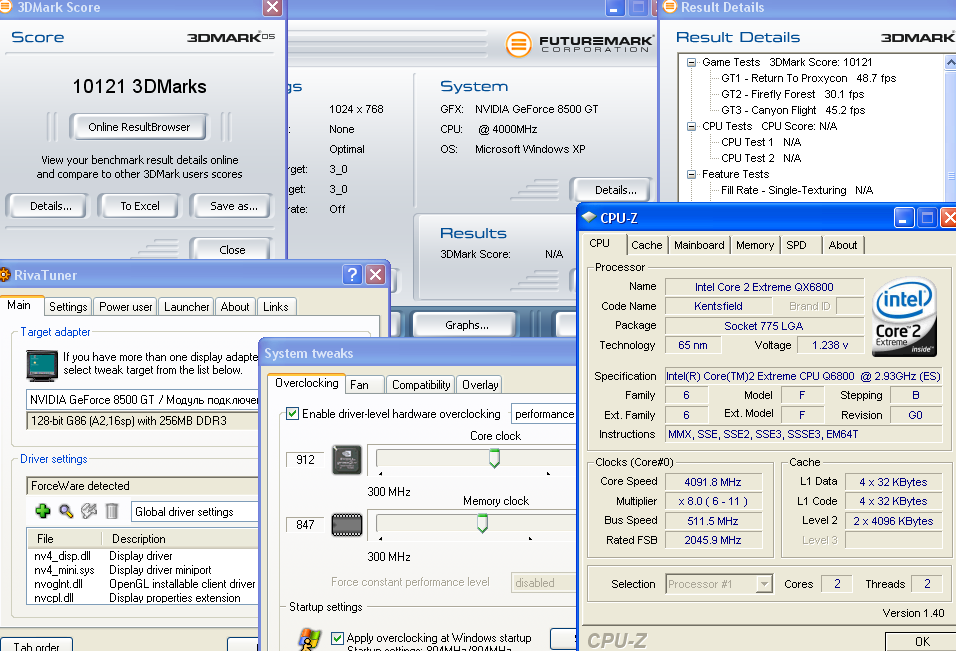Screen dimensions: 956x651
Task: Click the To Excel button
Action: (x=140, y=206)
